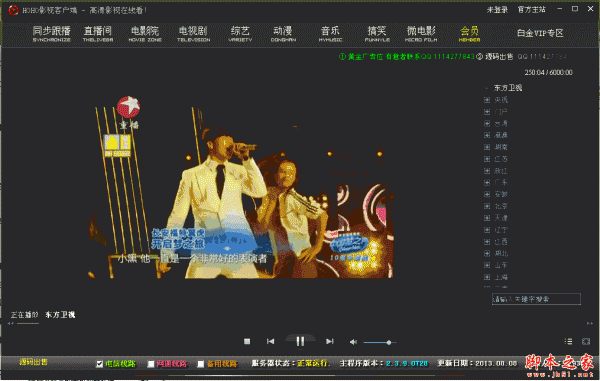Enable the 备用线路 checkbox

[x=201, y=364]
